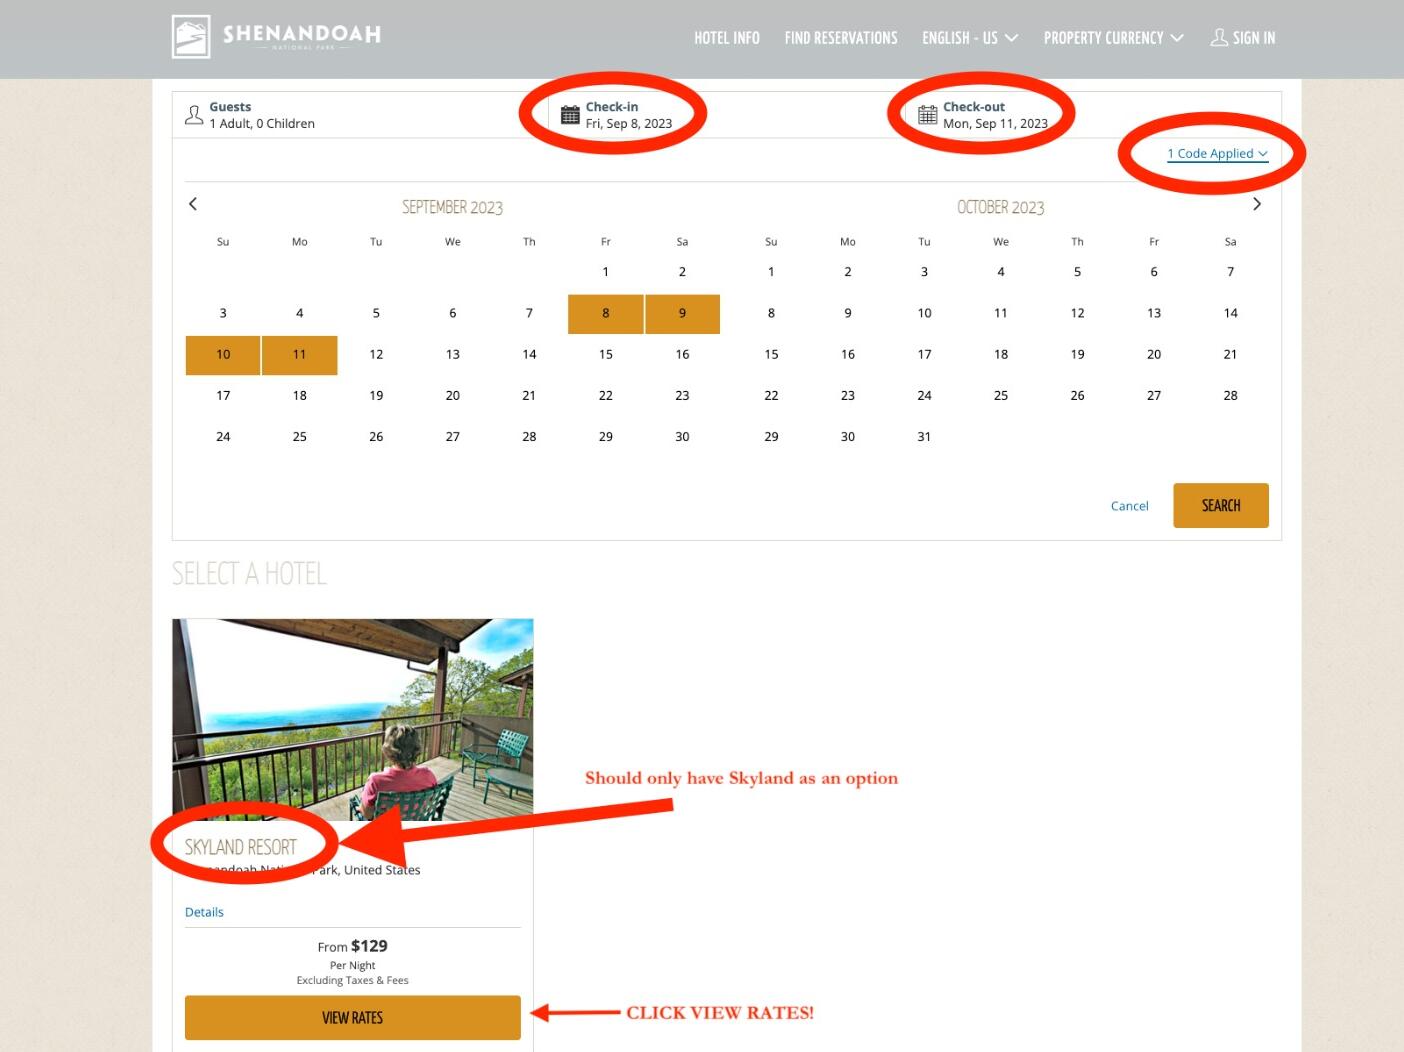Viewport: 1404px width, 1052px height.
Task: Click the OCTOBER 2023 month heading
Action: 1001,207
